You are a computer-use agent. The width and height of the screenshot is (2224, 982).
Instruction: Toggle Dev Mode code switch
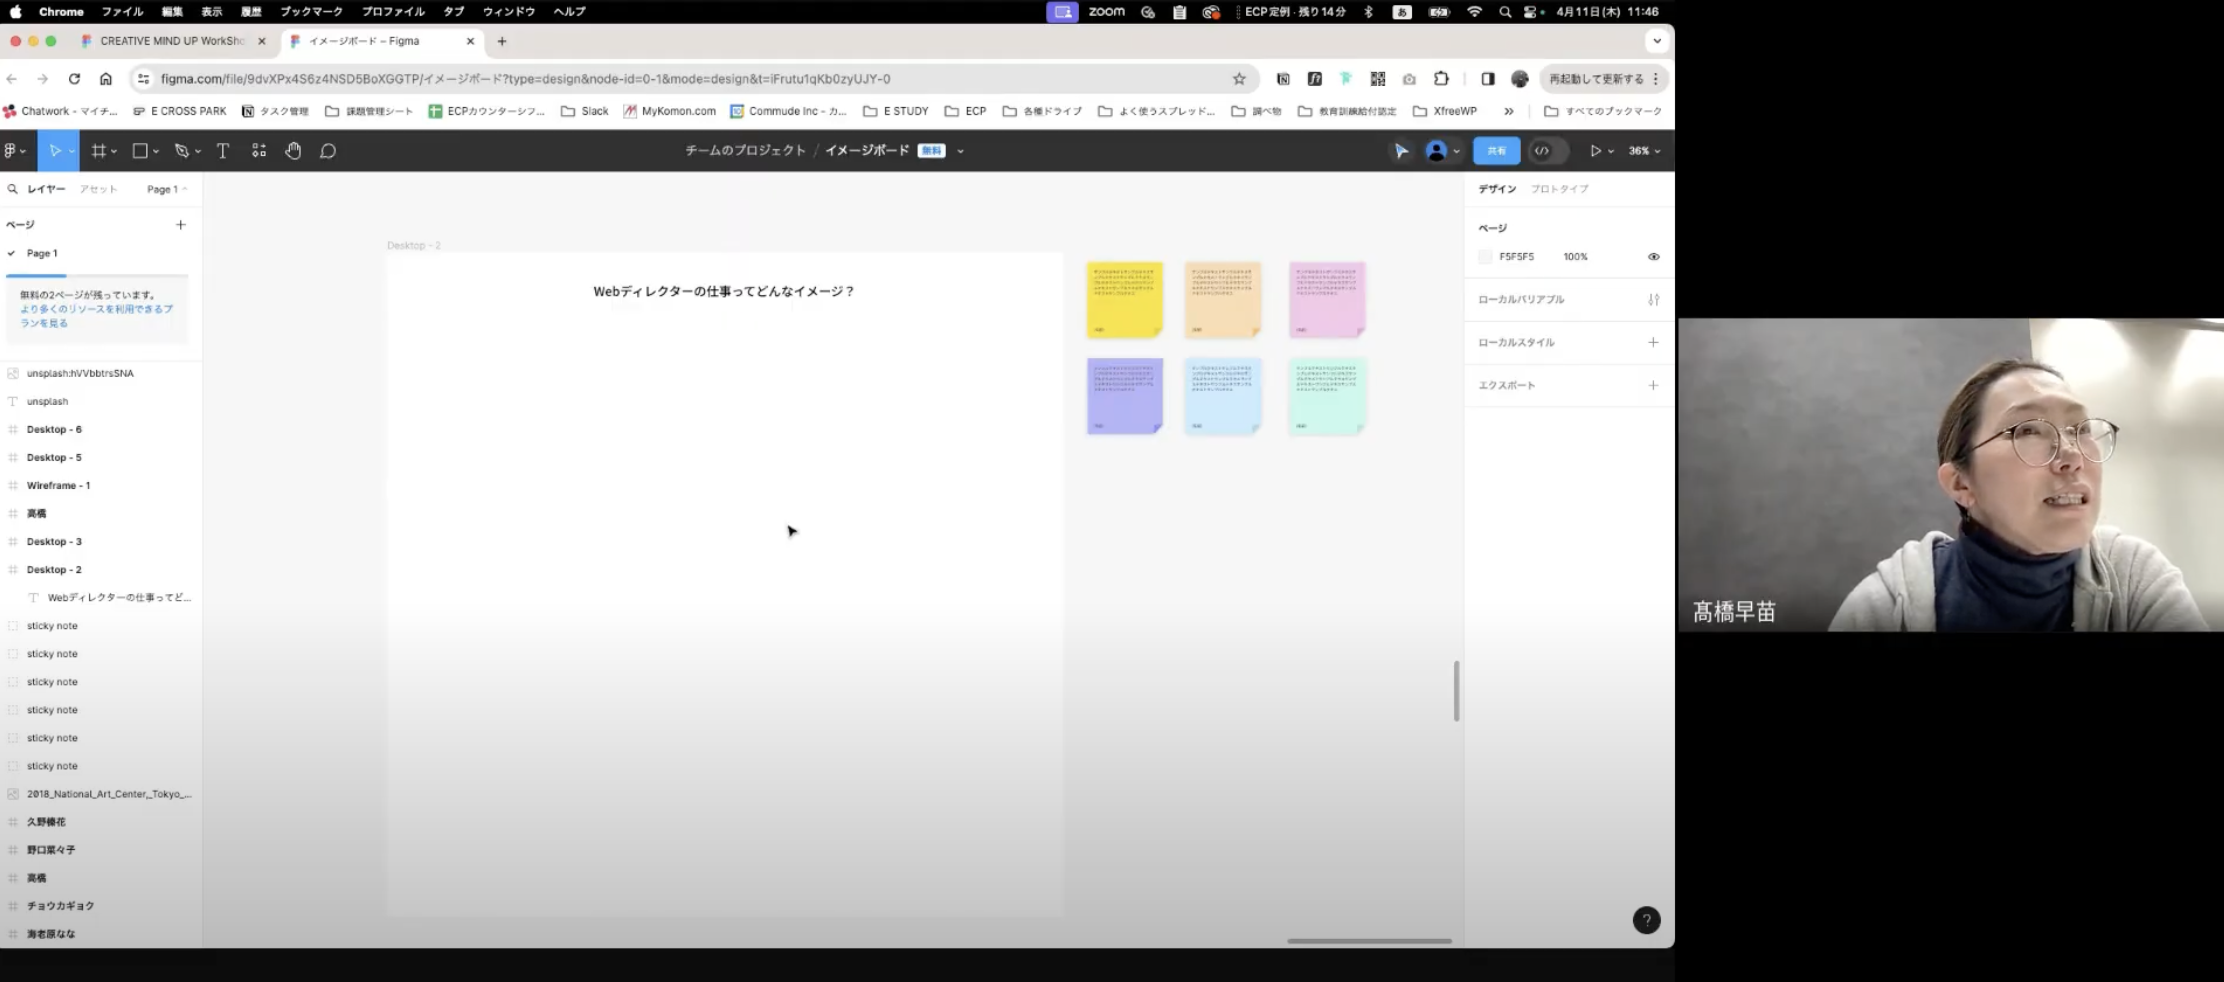(1543, 151)
